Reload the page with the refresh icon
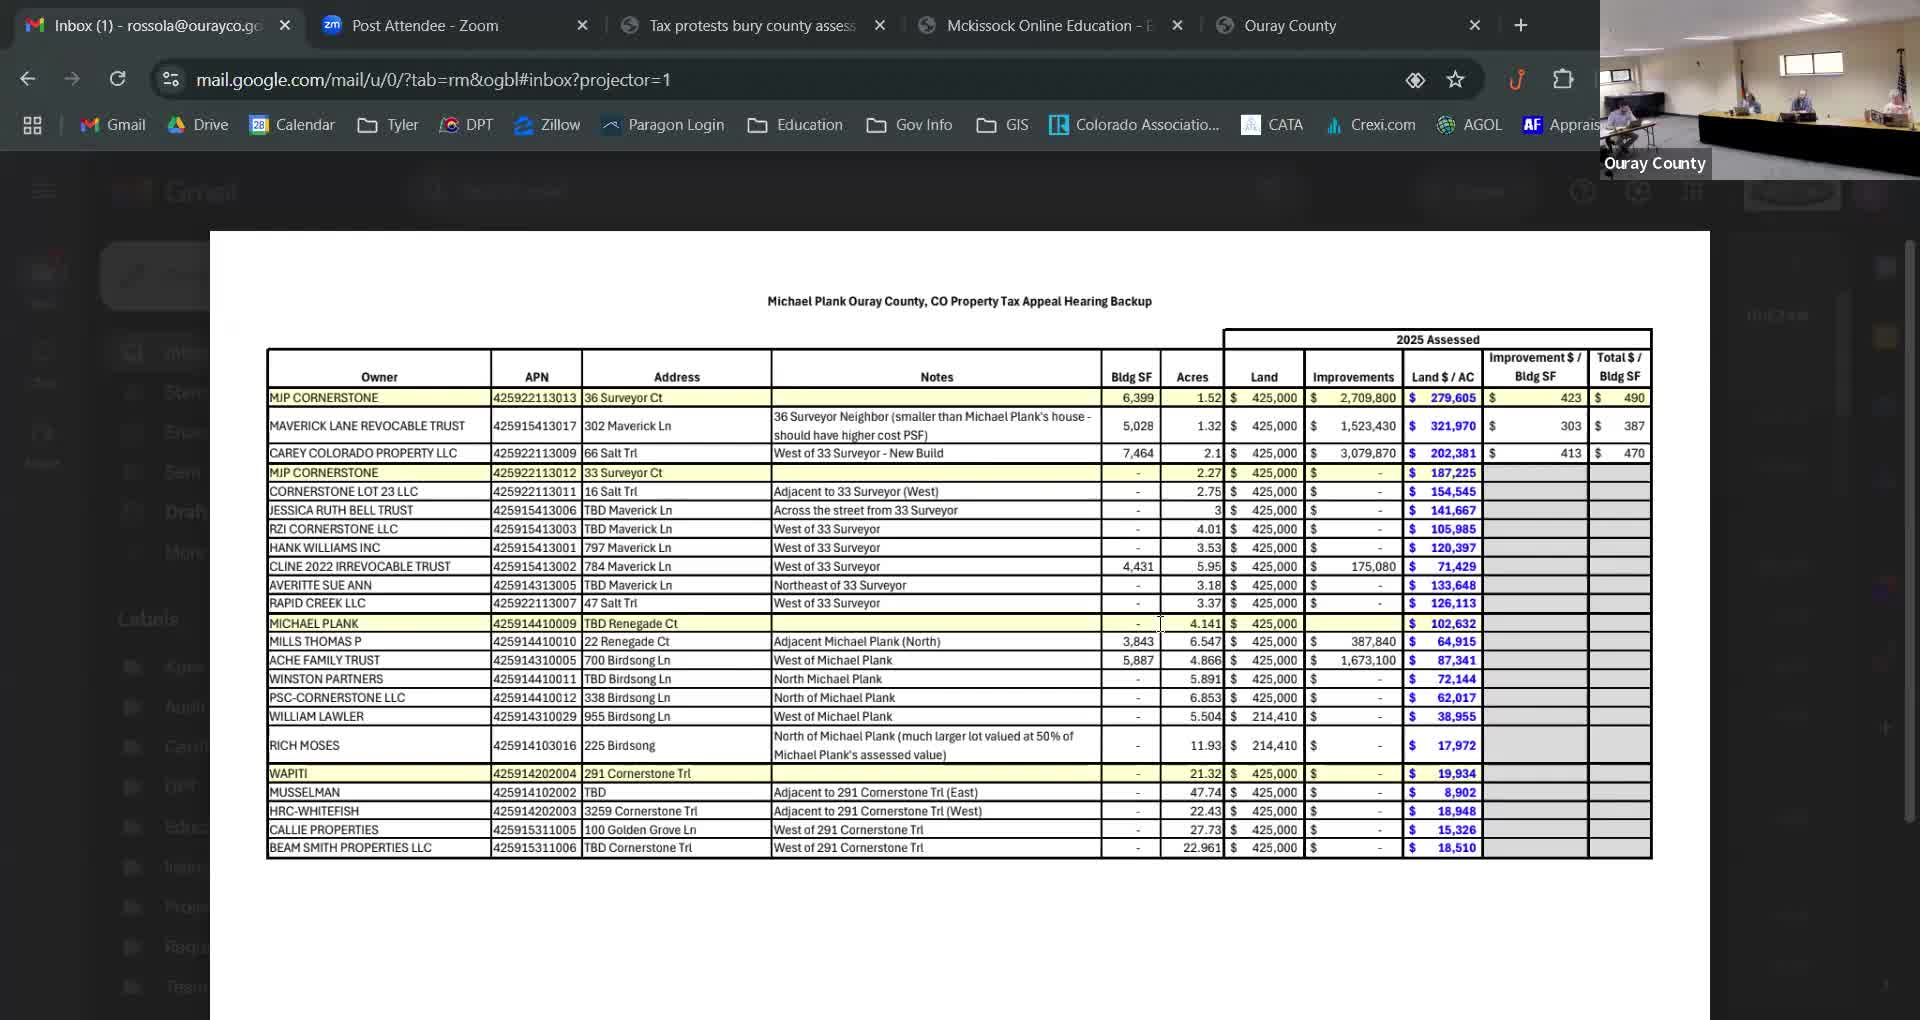Viewport: 1920px width, 1020px height. click(118, 79)
